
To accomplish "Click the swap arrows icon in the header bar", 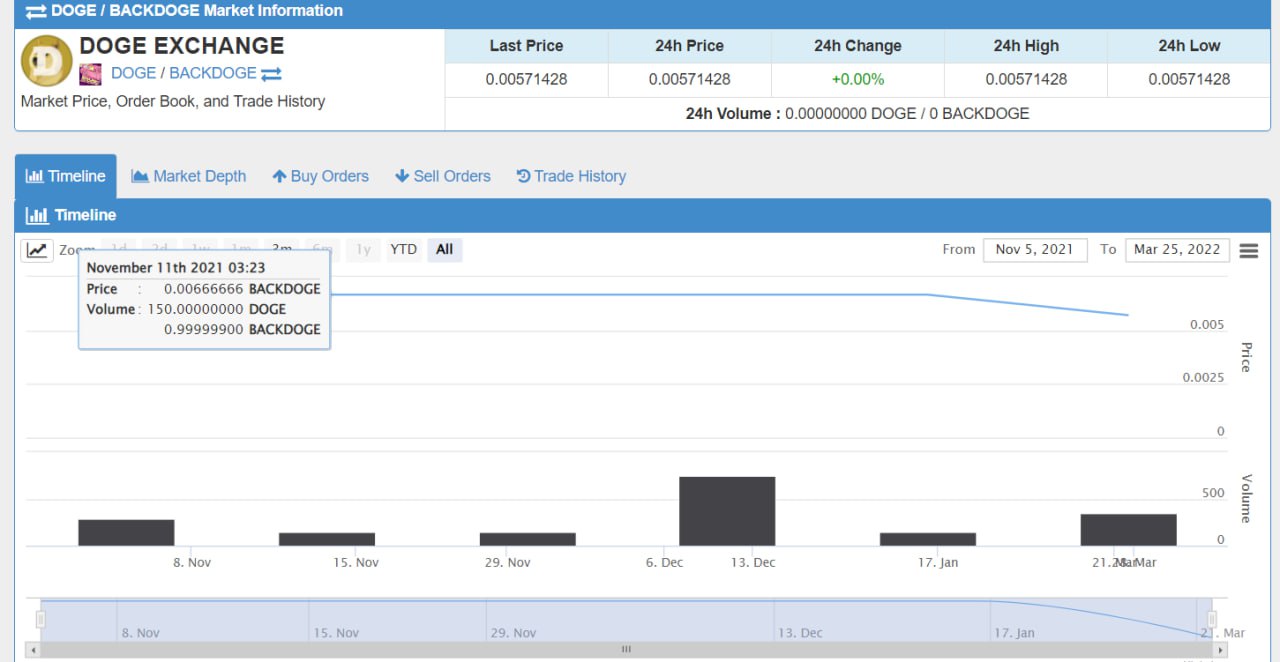I will [35, 12].
